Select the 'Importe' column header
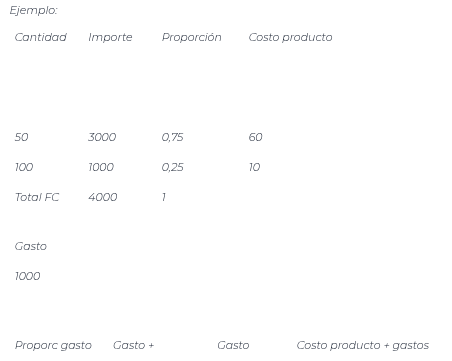The image size is (452, 361). pyautogui.click(x=110, y=37)
